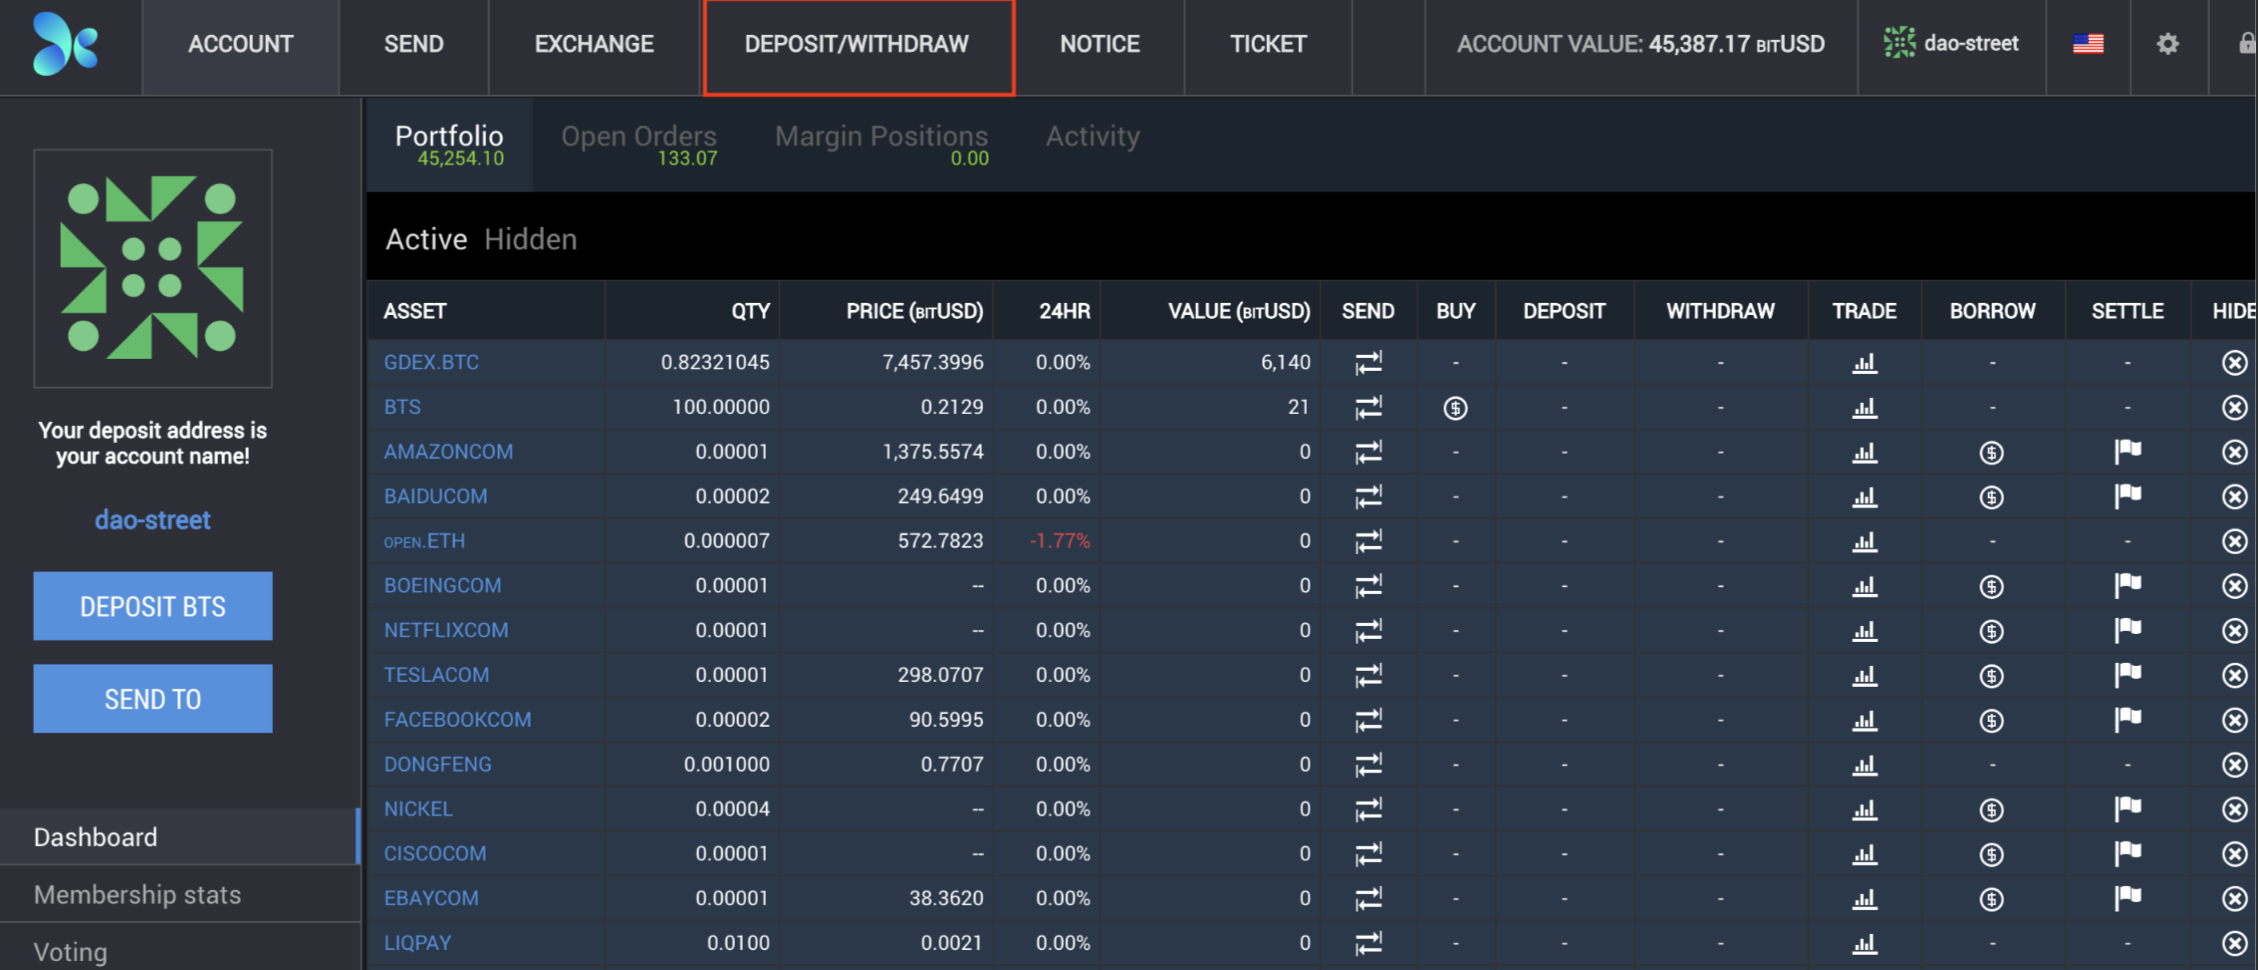Image resolution: width=2258 pixels, height=970 pixels.
Task: Open the NOTICE menu item
Action: [x=1100, y=44]
